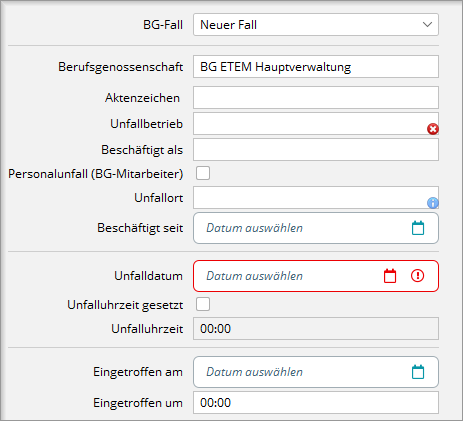The height and width of the screenshot is (421, 463).
Task: Toggle Unfalluhrzeit gesetzt checkbox
Action: point(203,304)
